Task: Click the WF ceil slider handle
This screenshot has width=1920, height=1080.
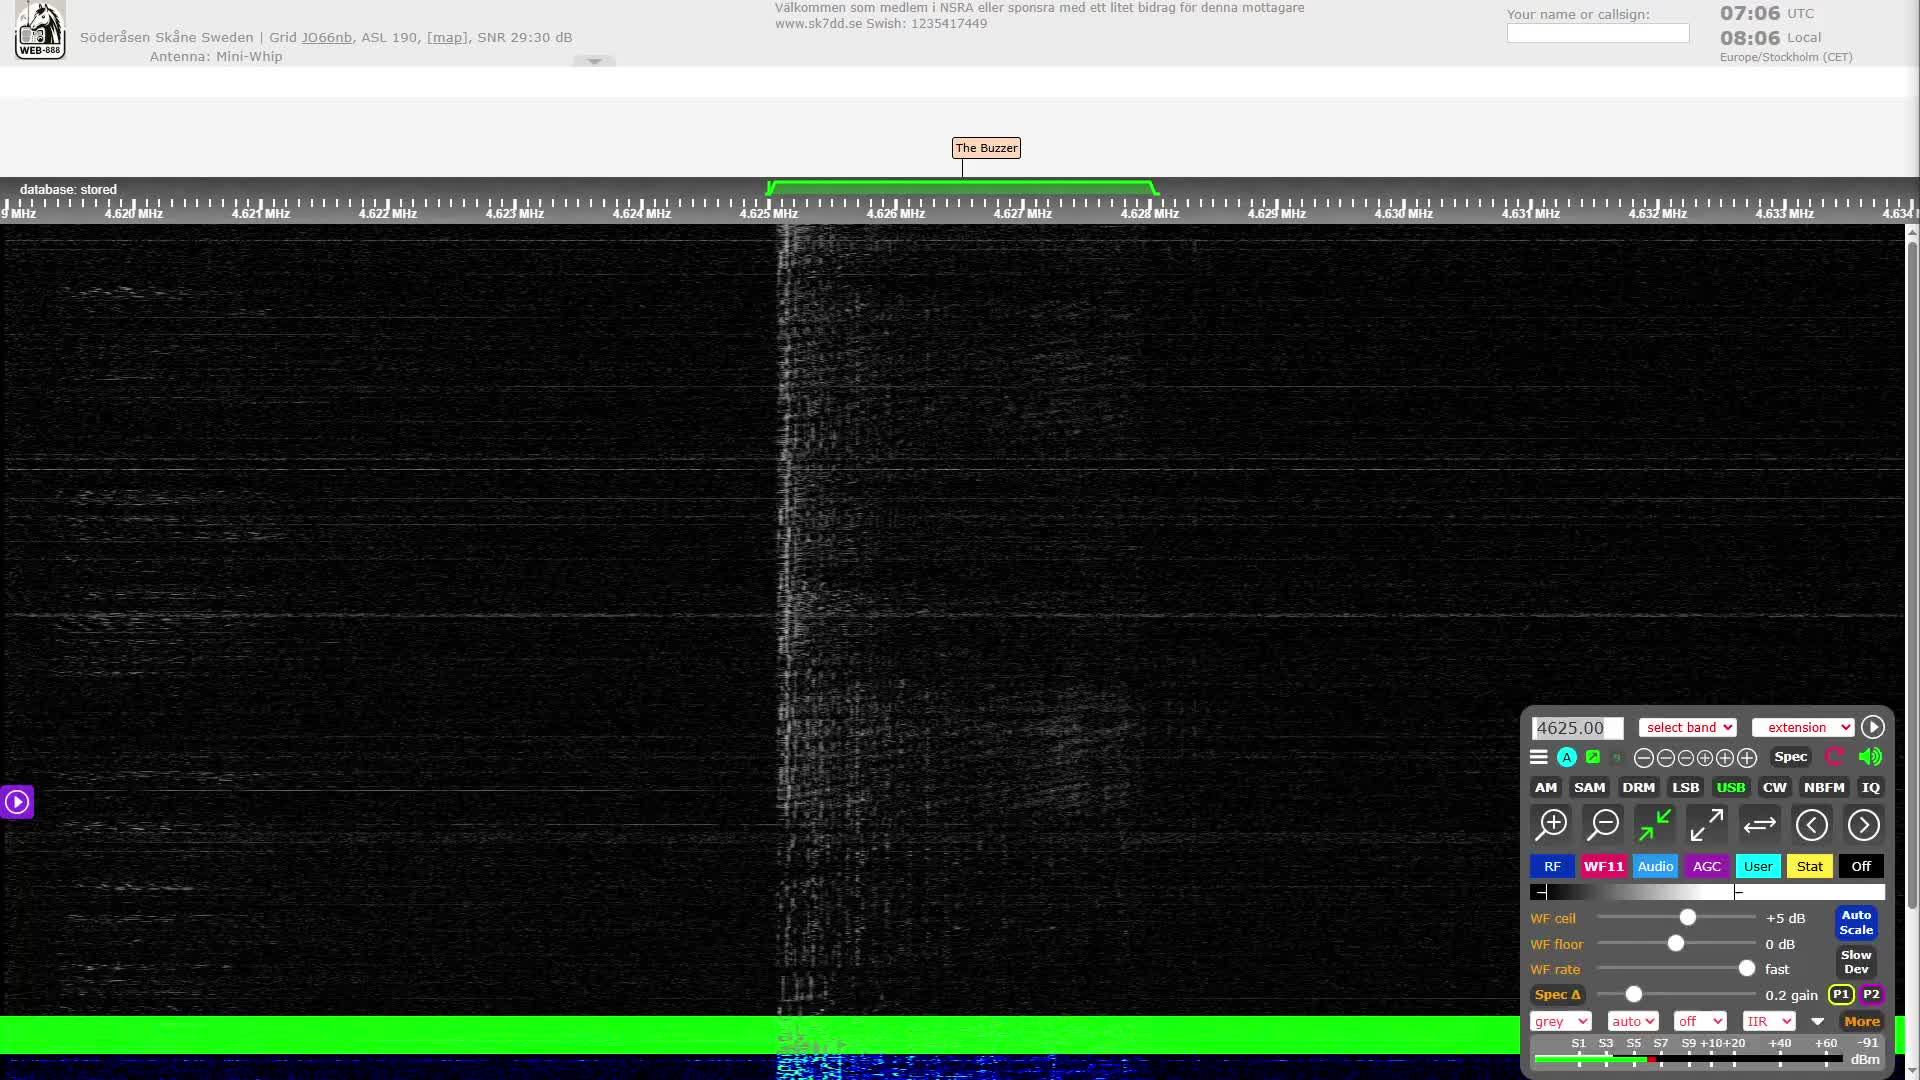Action: click(x=1688, y=918)
